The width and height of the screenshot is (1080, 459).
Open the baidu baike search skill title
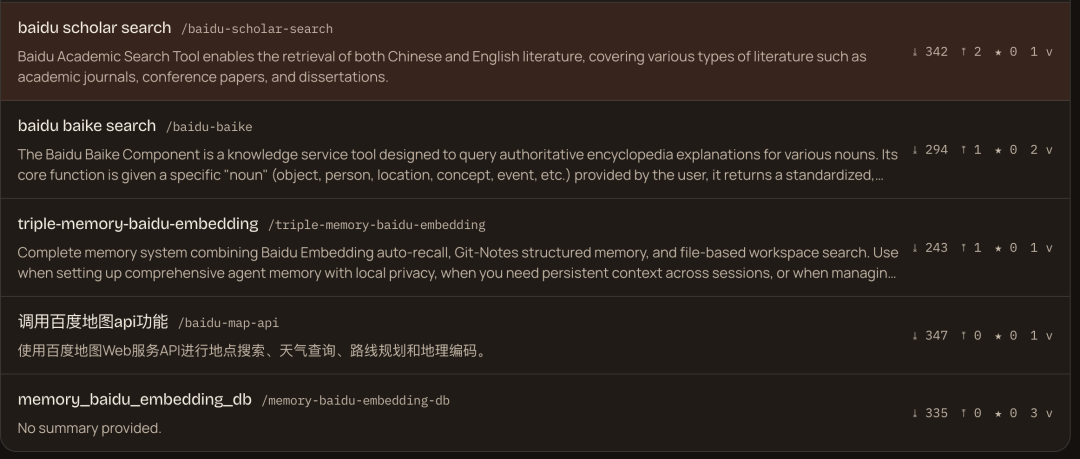[87, 126]
